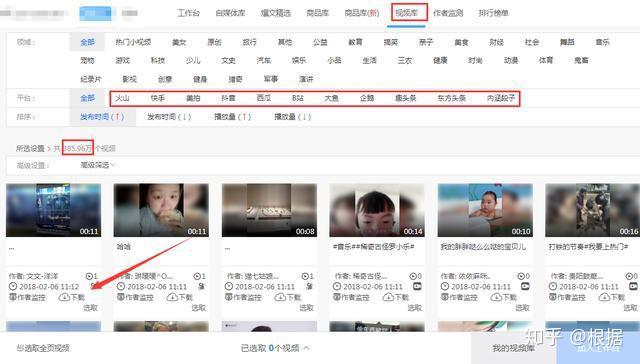Viewport: 640px width, 364px height.
Task: Click download icon on the 00:08 video card
Action: (280, 297)
